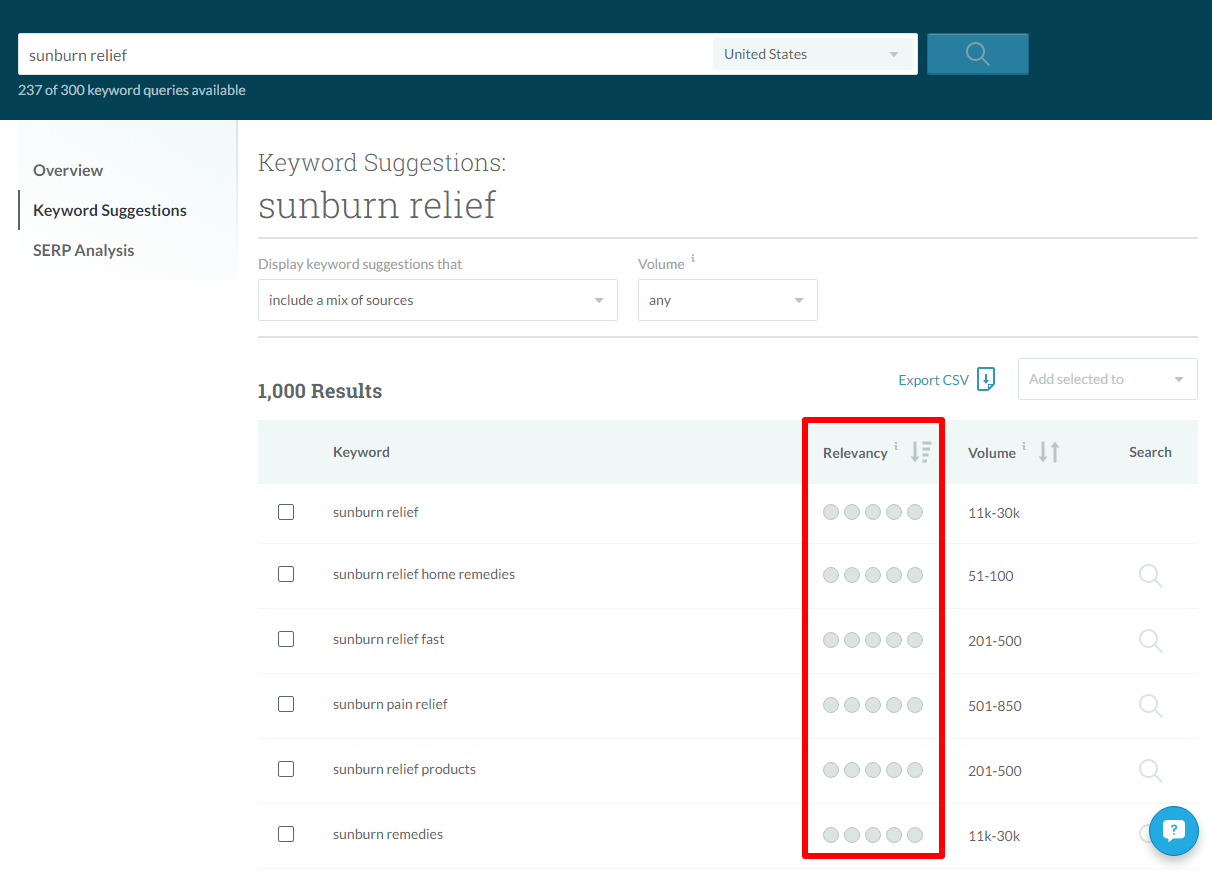Click the Export CSV download icon
Image resolution: width=1212 pixels, height=872 pixels.
point(986,379)
